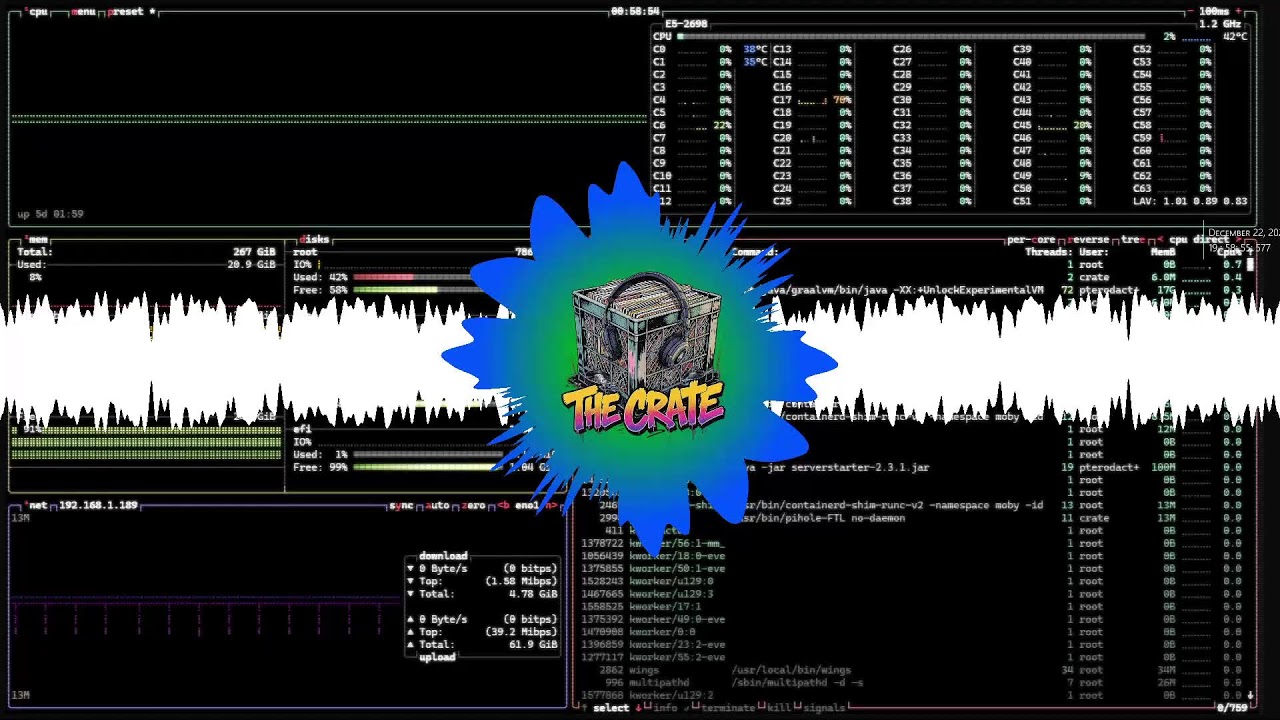The width and height of the screenshot is (1280, 720).
Task: Select the eno1 network interface label
Action: pyautogui.click(x=527, y=506)
